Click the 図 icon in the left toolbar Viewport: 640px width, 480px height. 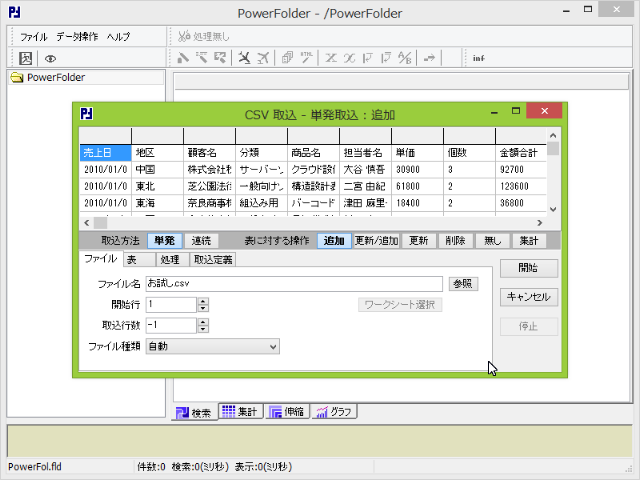pos(26,58)
